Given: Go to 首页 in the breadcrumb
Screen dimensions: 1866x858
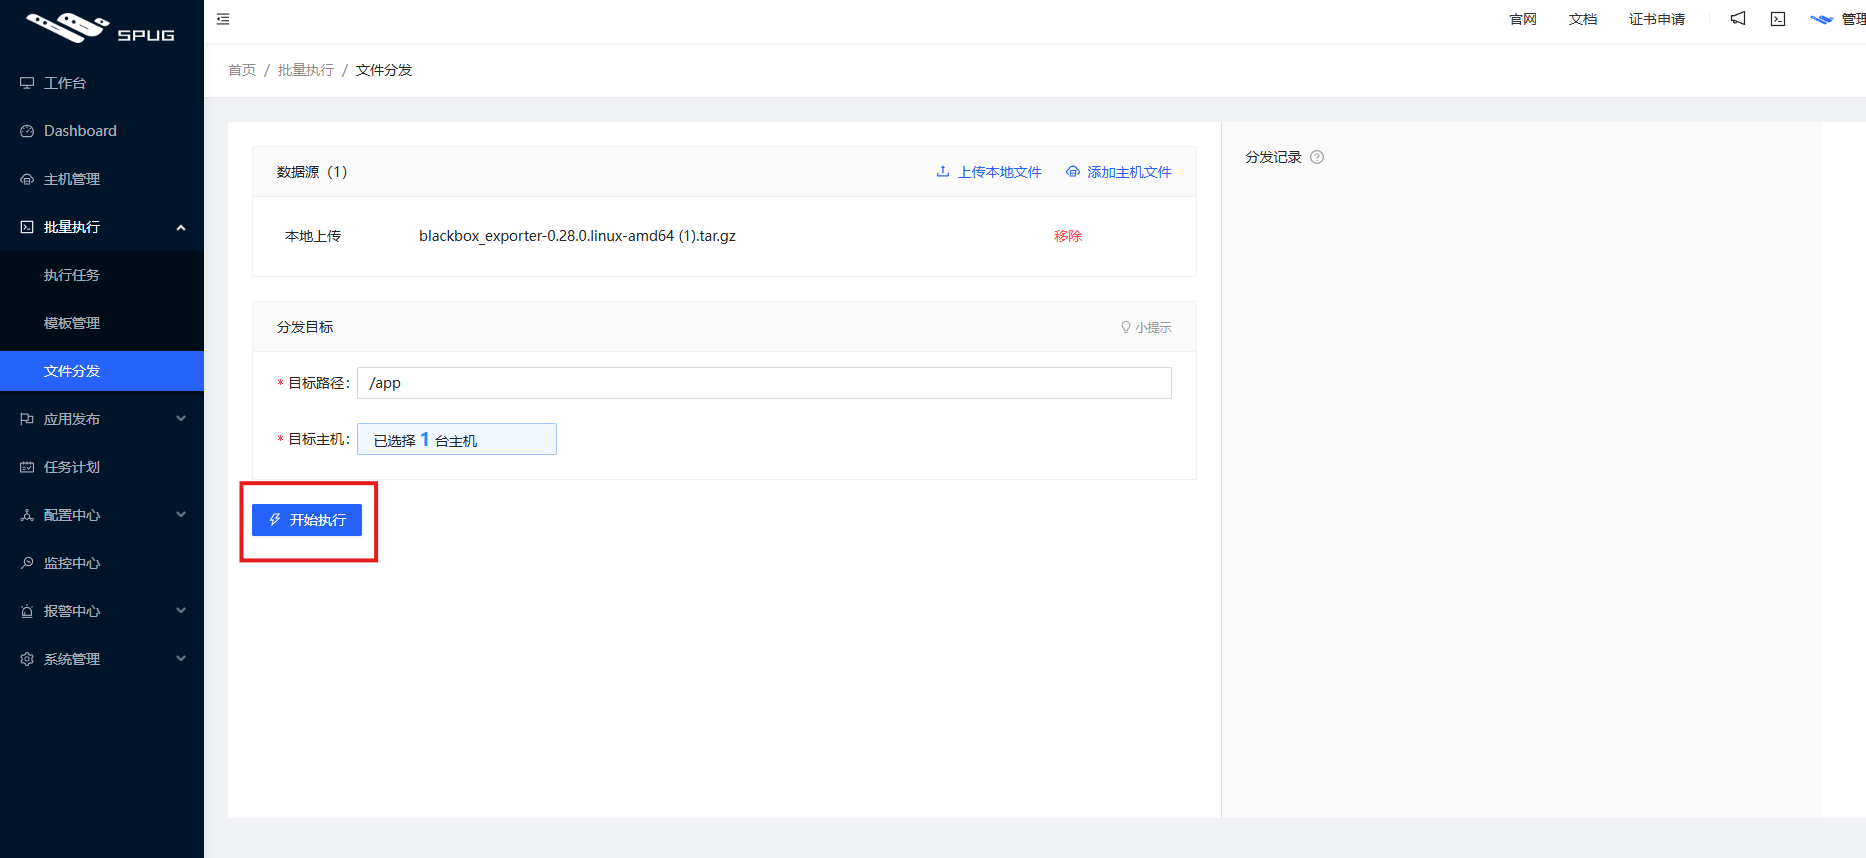Looking at the screenshot, I should (242, 70).
